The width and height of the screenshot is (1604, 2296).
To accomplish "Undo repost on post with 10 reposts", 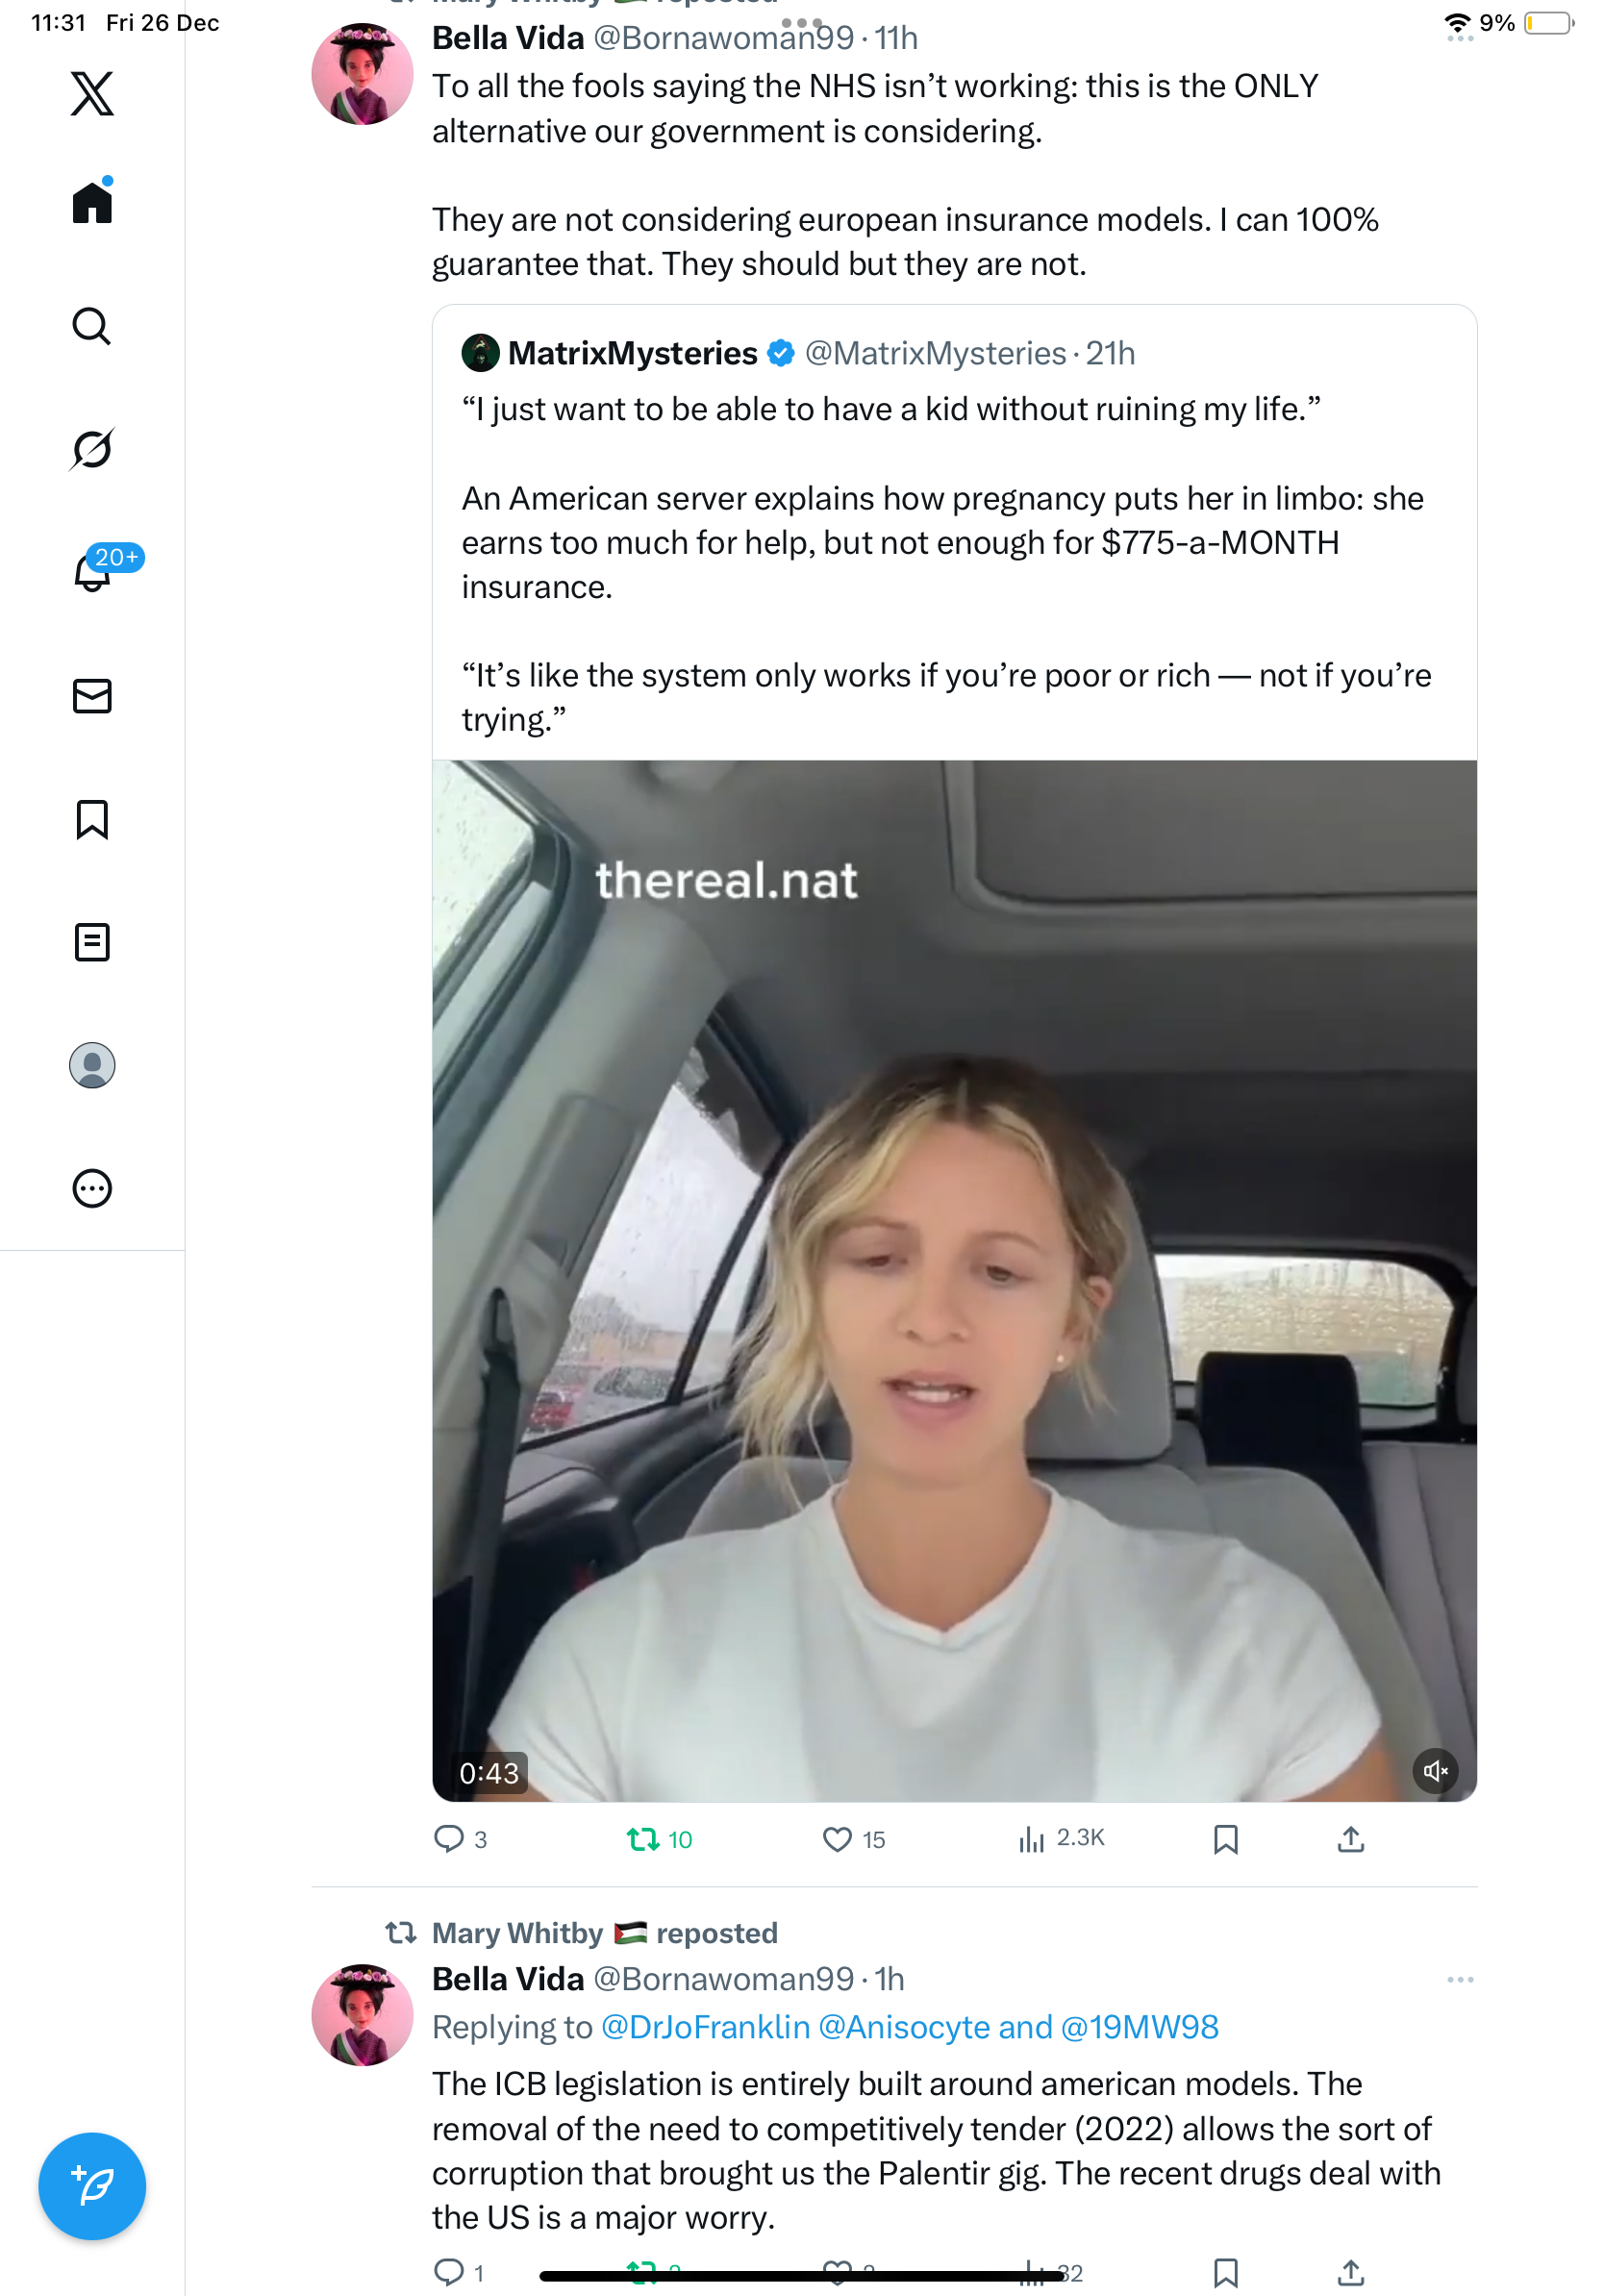I will [642, 1839].
